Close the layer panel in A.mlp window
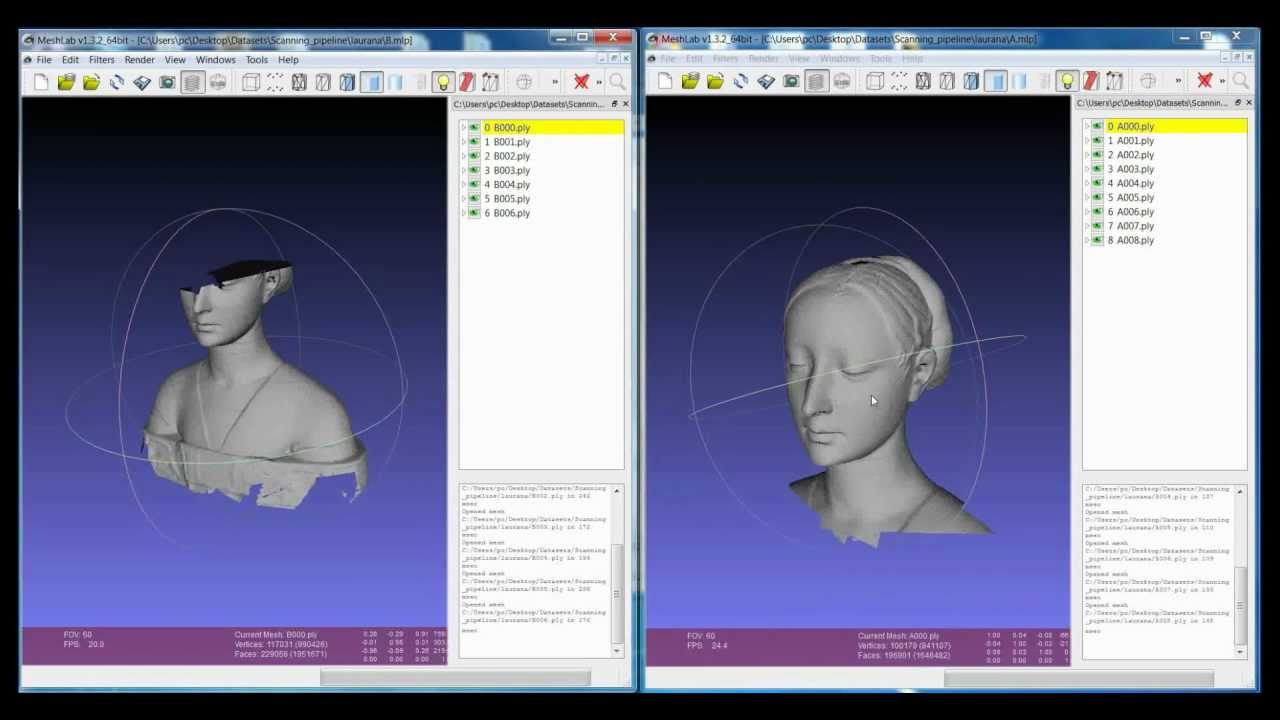The width and height of the screenshot is (1280, 720). coord(1249,103)
